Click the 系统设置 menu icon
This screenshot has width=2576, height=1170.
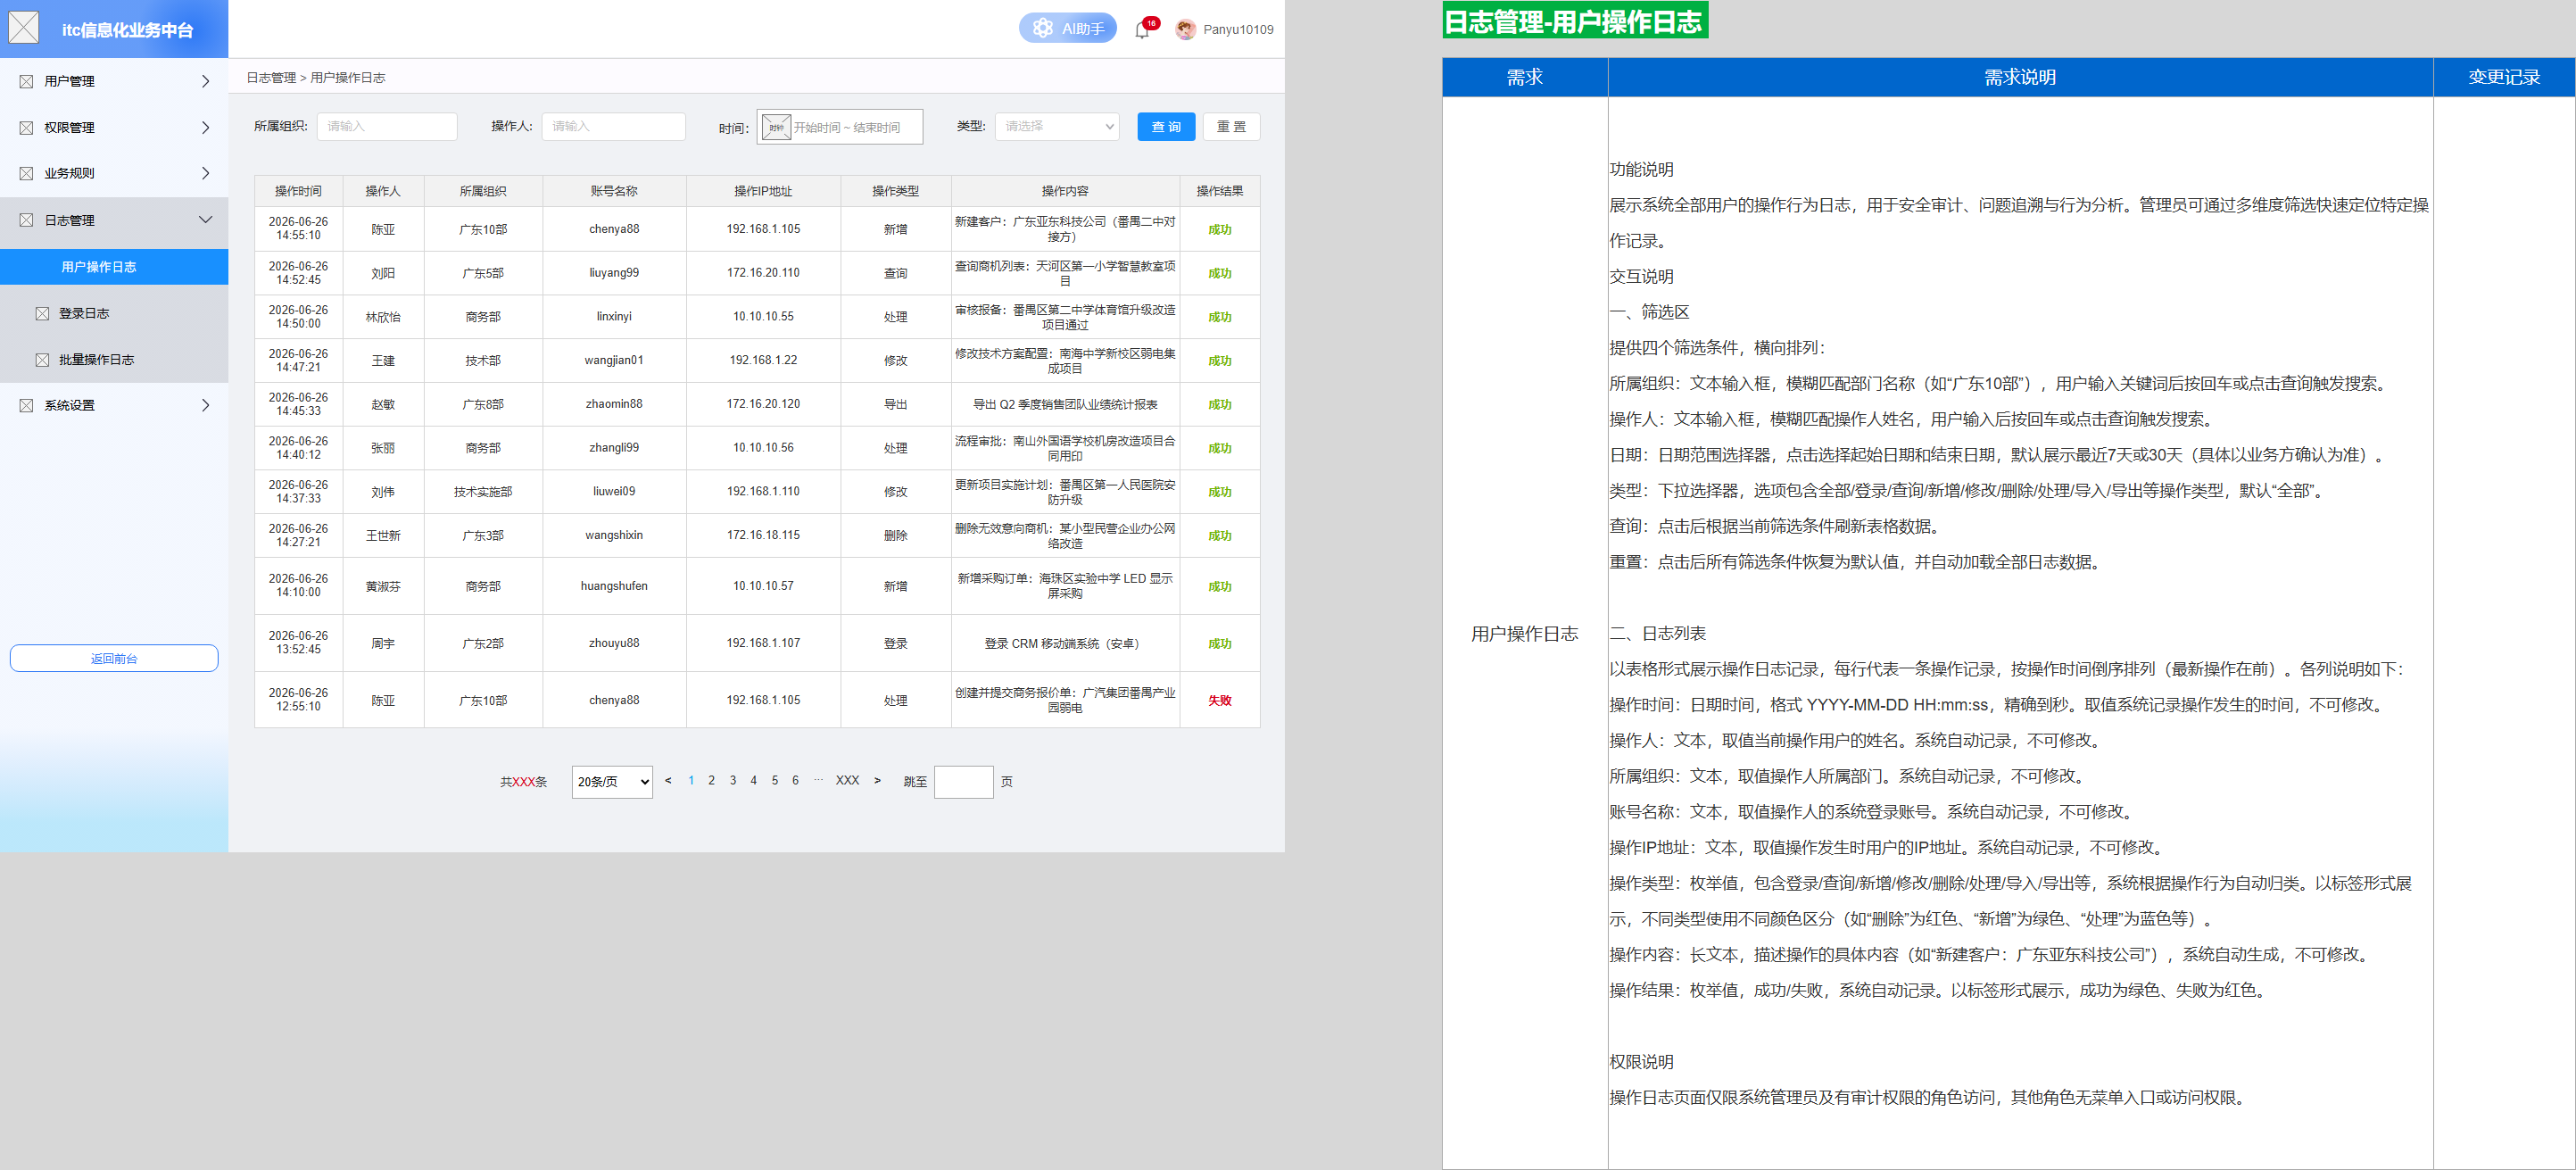pos(26,405)
